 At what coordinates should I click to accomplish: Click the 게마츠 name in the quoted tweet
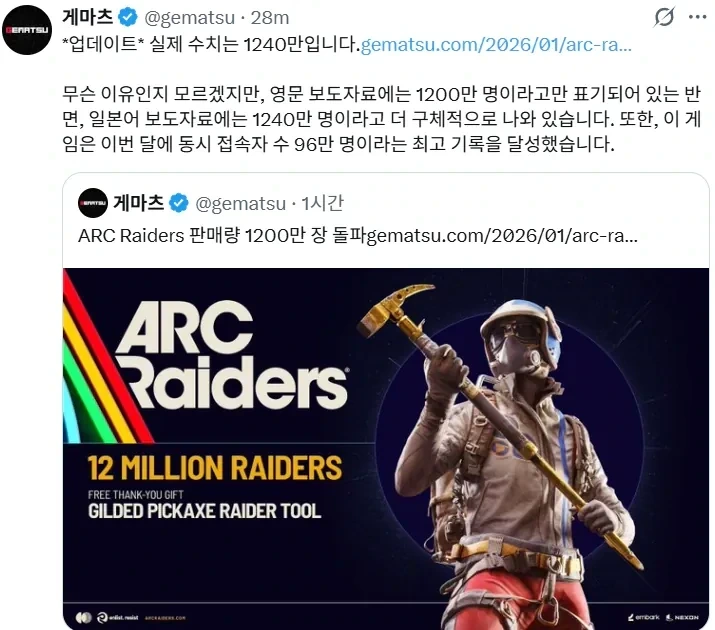click(x=139, y=202)
